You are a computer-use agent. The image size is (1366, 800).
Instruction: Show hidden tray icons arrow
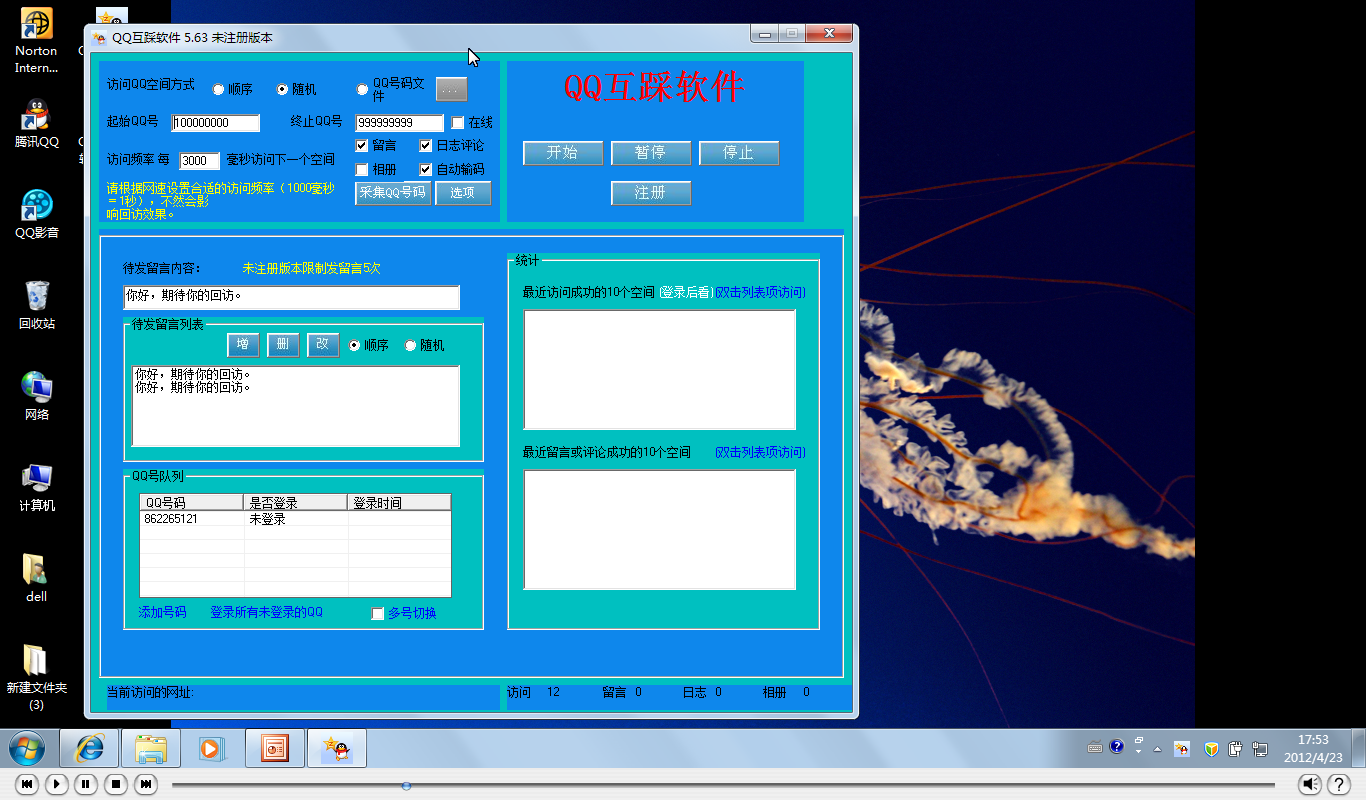tap(1158, 748)
